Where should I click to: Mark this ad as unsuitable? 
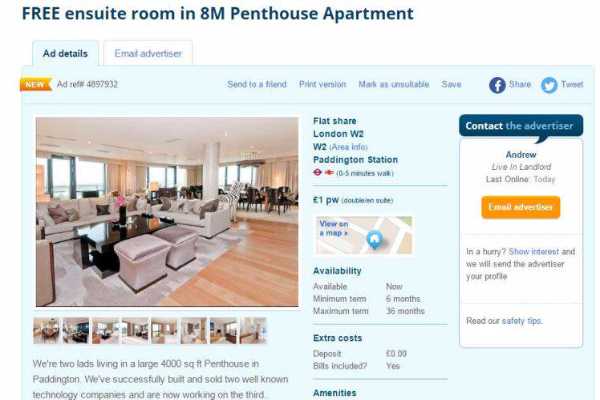click(394, 84)
